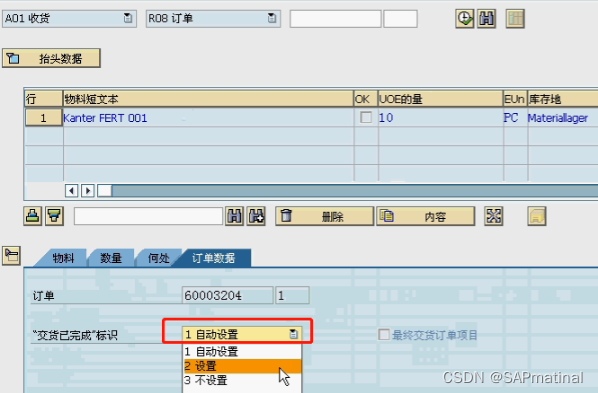Click the binoculars find icon in top toolbar
Screen dimensions: 598x393
pos(486,19)
